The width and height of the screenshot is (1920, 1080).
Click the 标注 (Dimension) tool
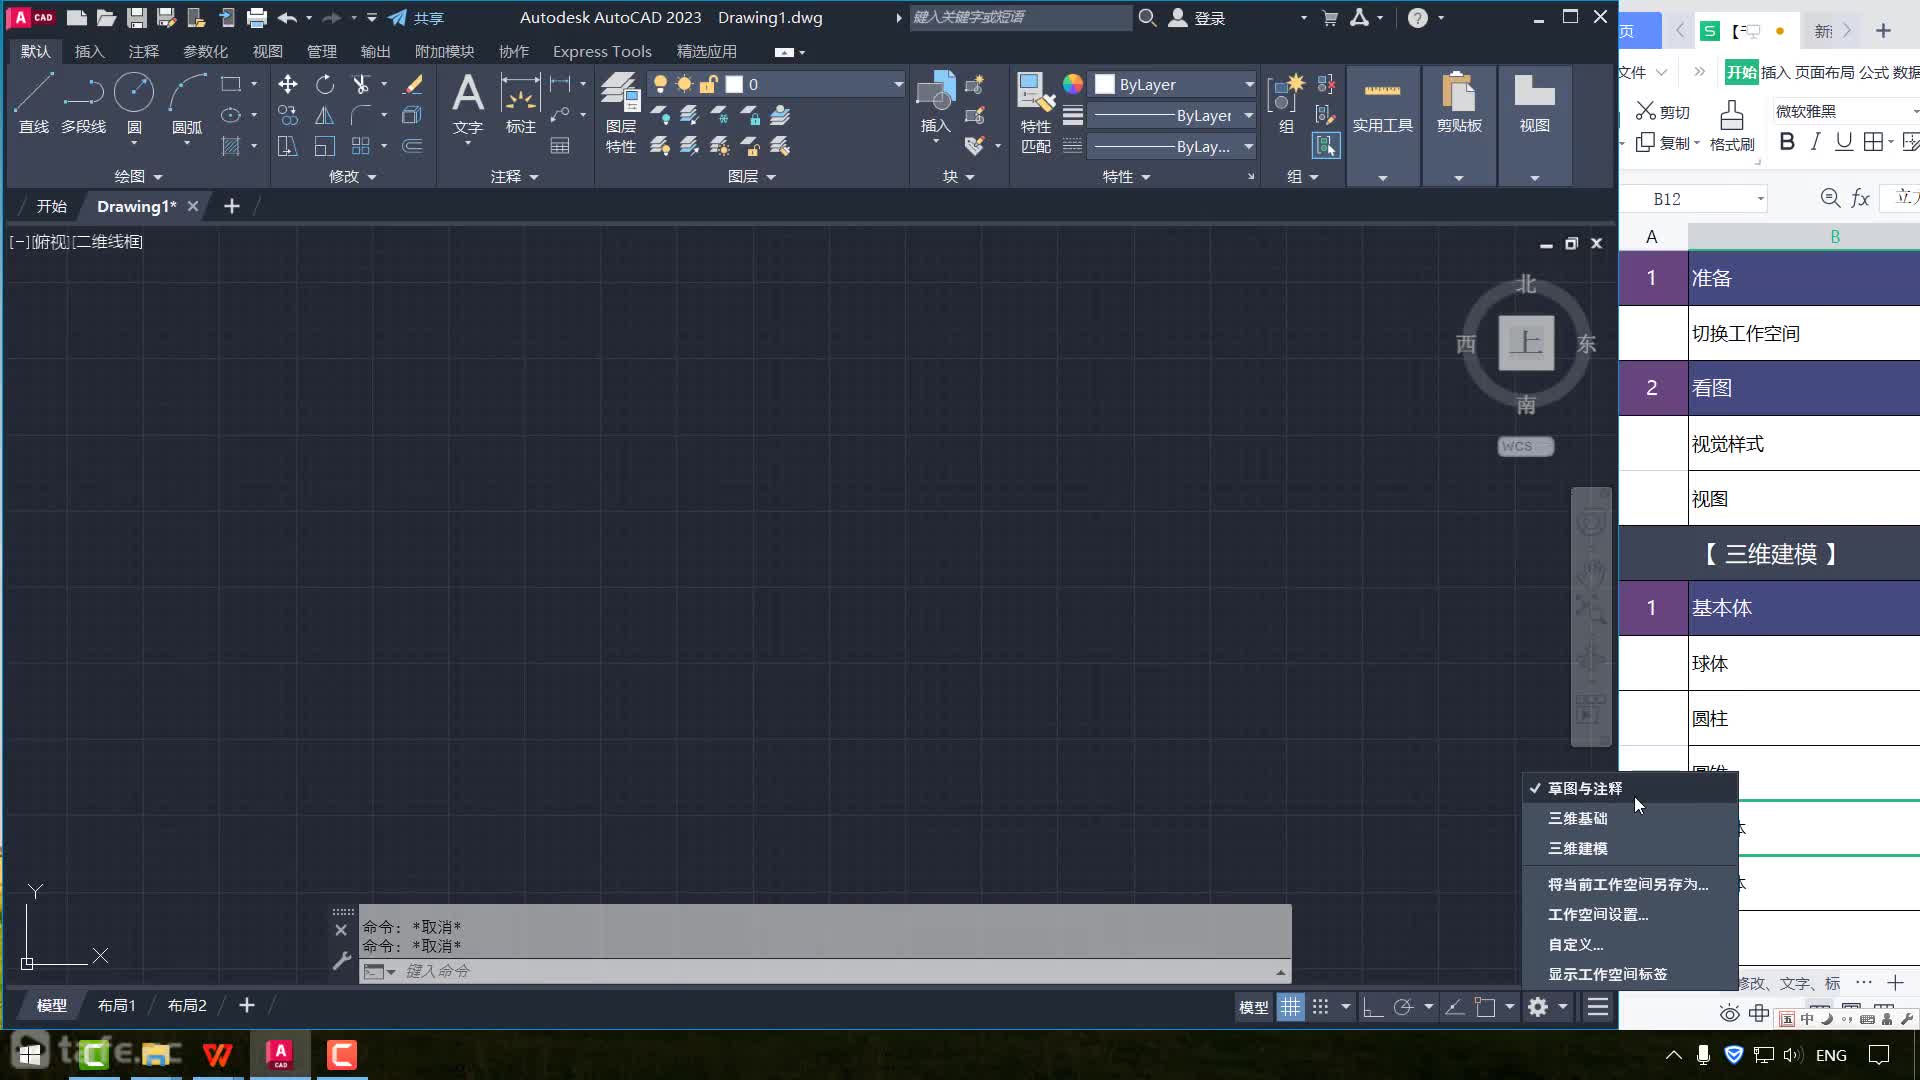(x=521, y=104)
